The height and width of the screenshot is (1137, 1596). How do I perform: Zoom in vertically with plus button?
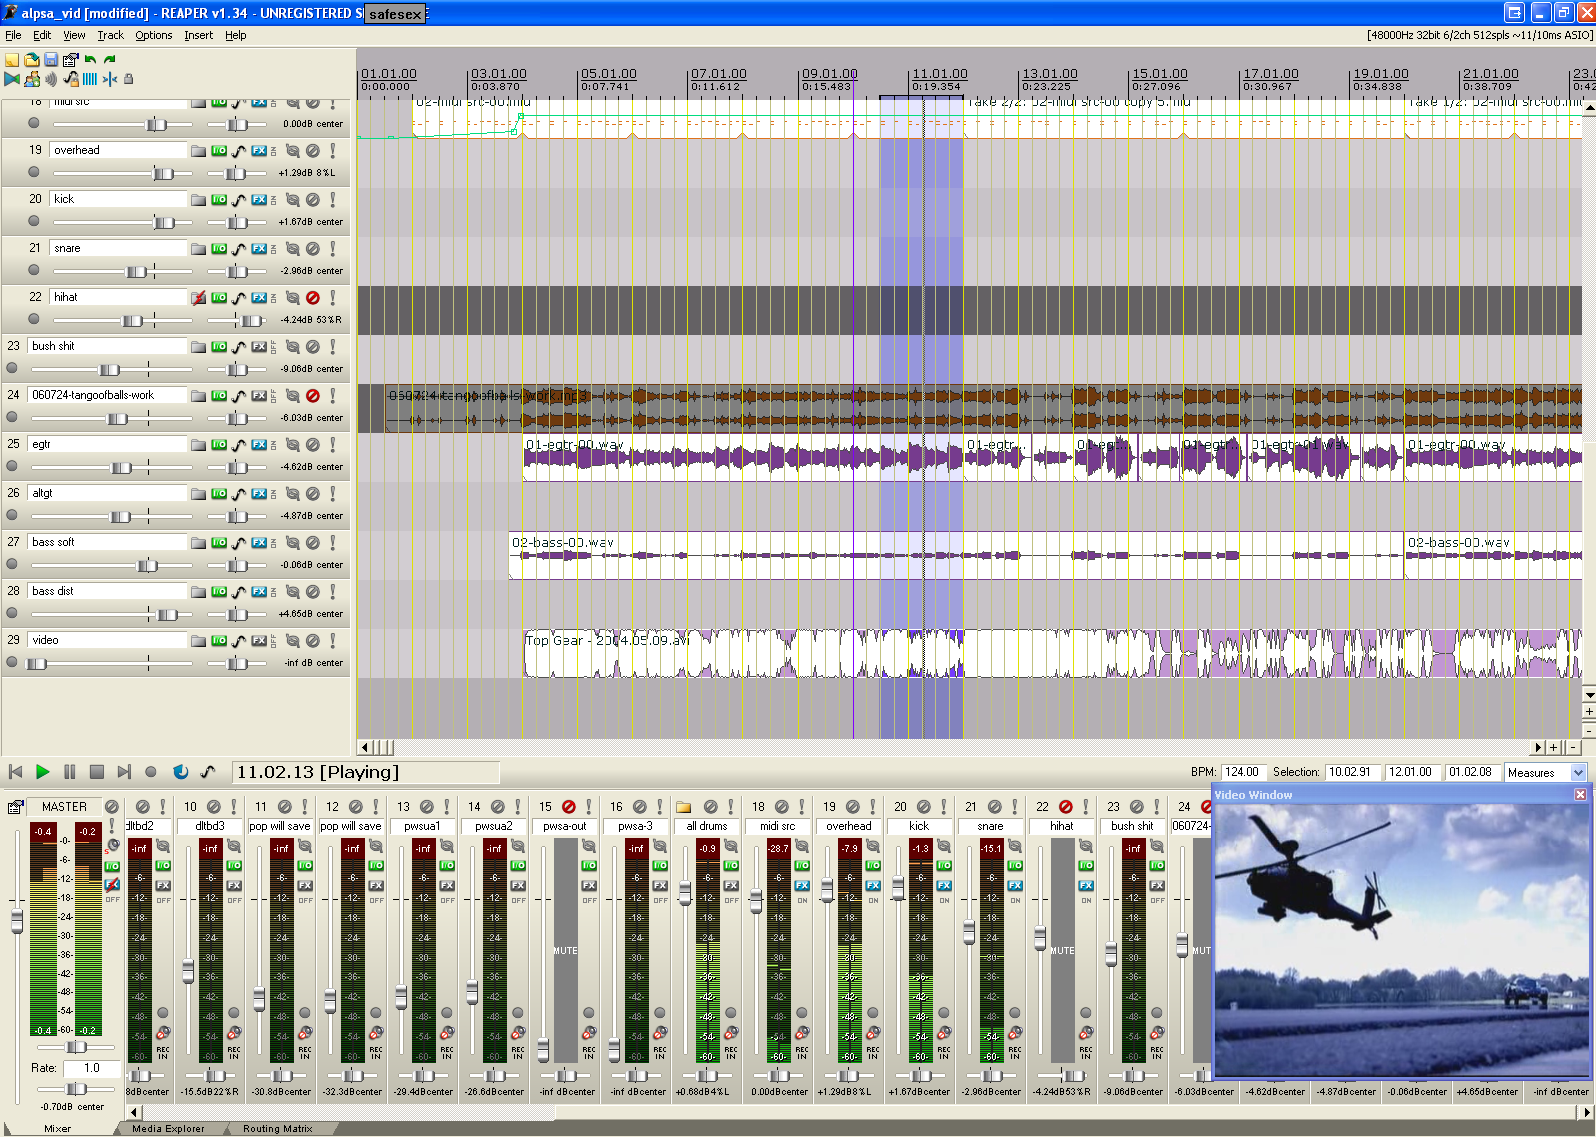[x=1589, y=711]
